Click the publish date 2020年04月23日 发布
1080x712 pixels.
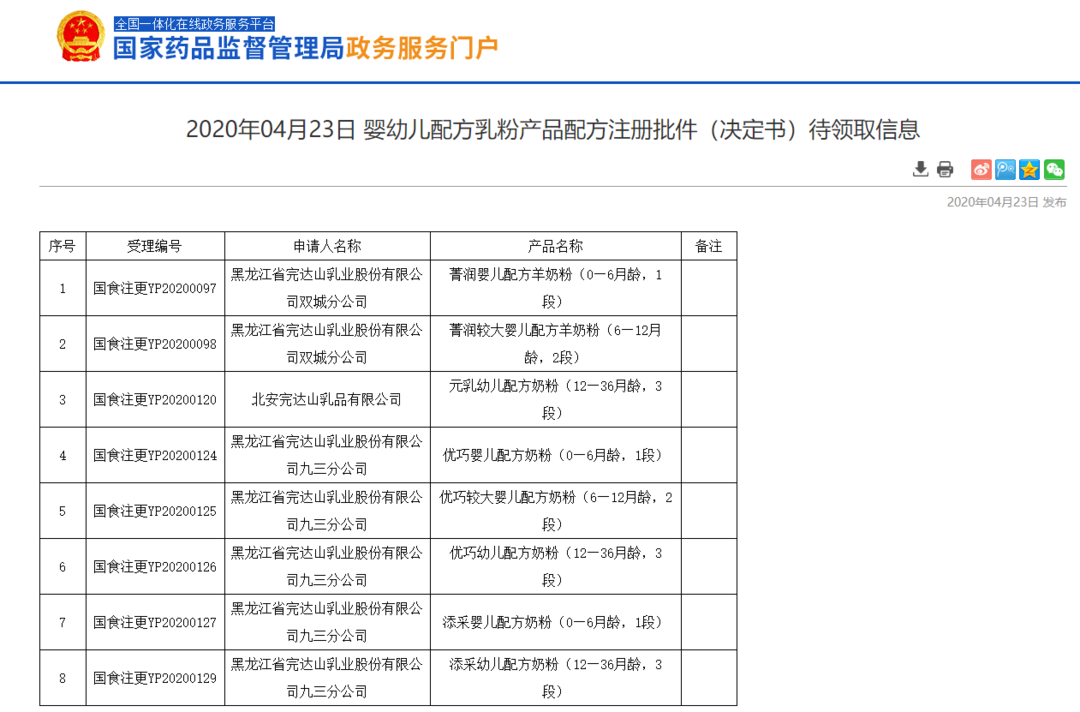[x=1006, y=202]
